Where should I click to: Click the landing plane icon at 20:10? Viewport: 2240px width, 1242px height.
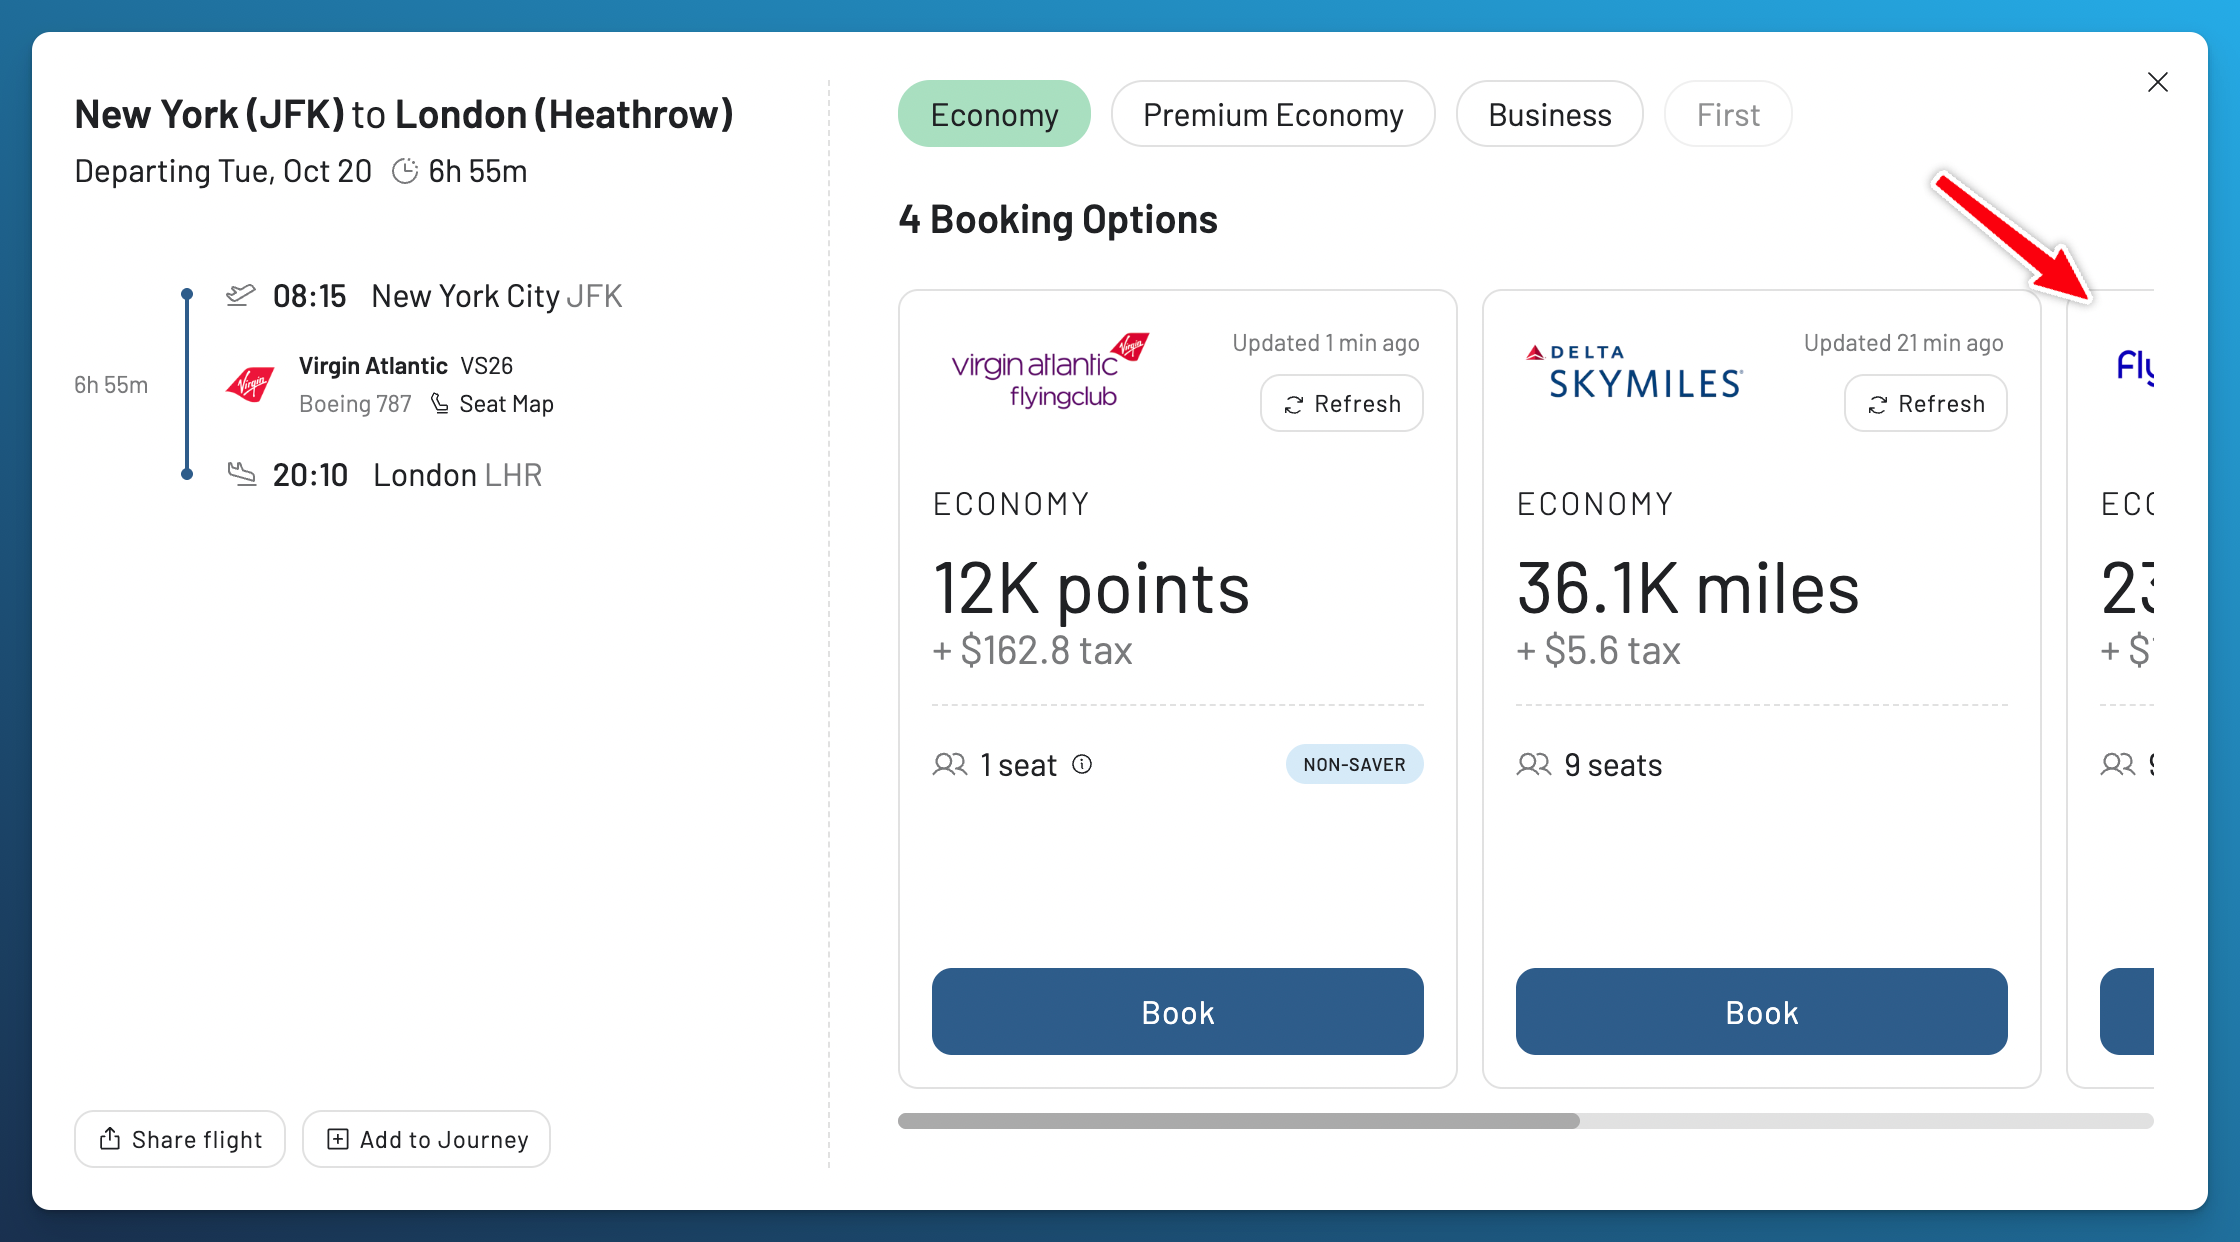pos(241,473)
